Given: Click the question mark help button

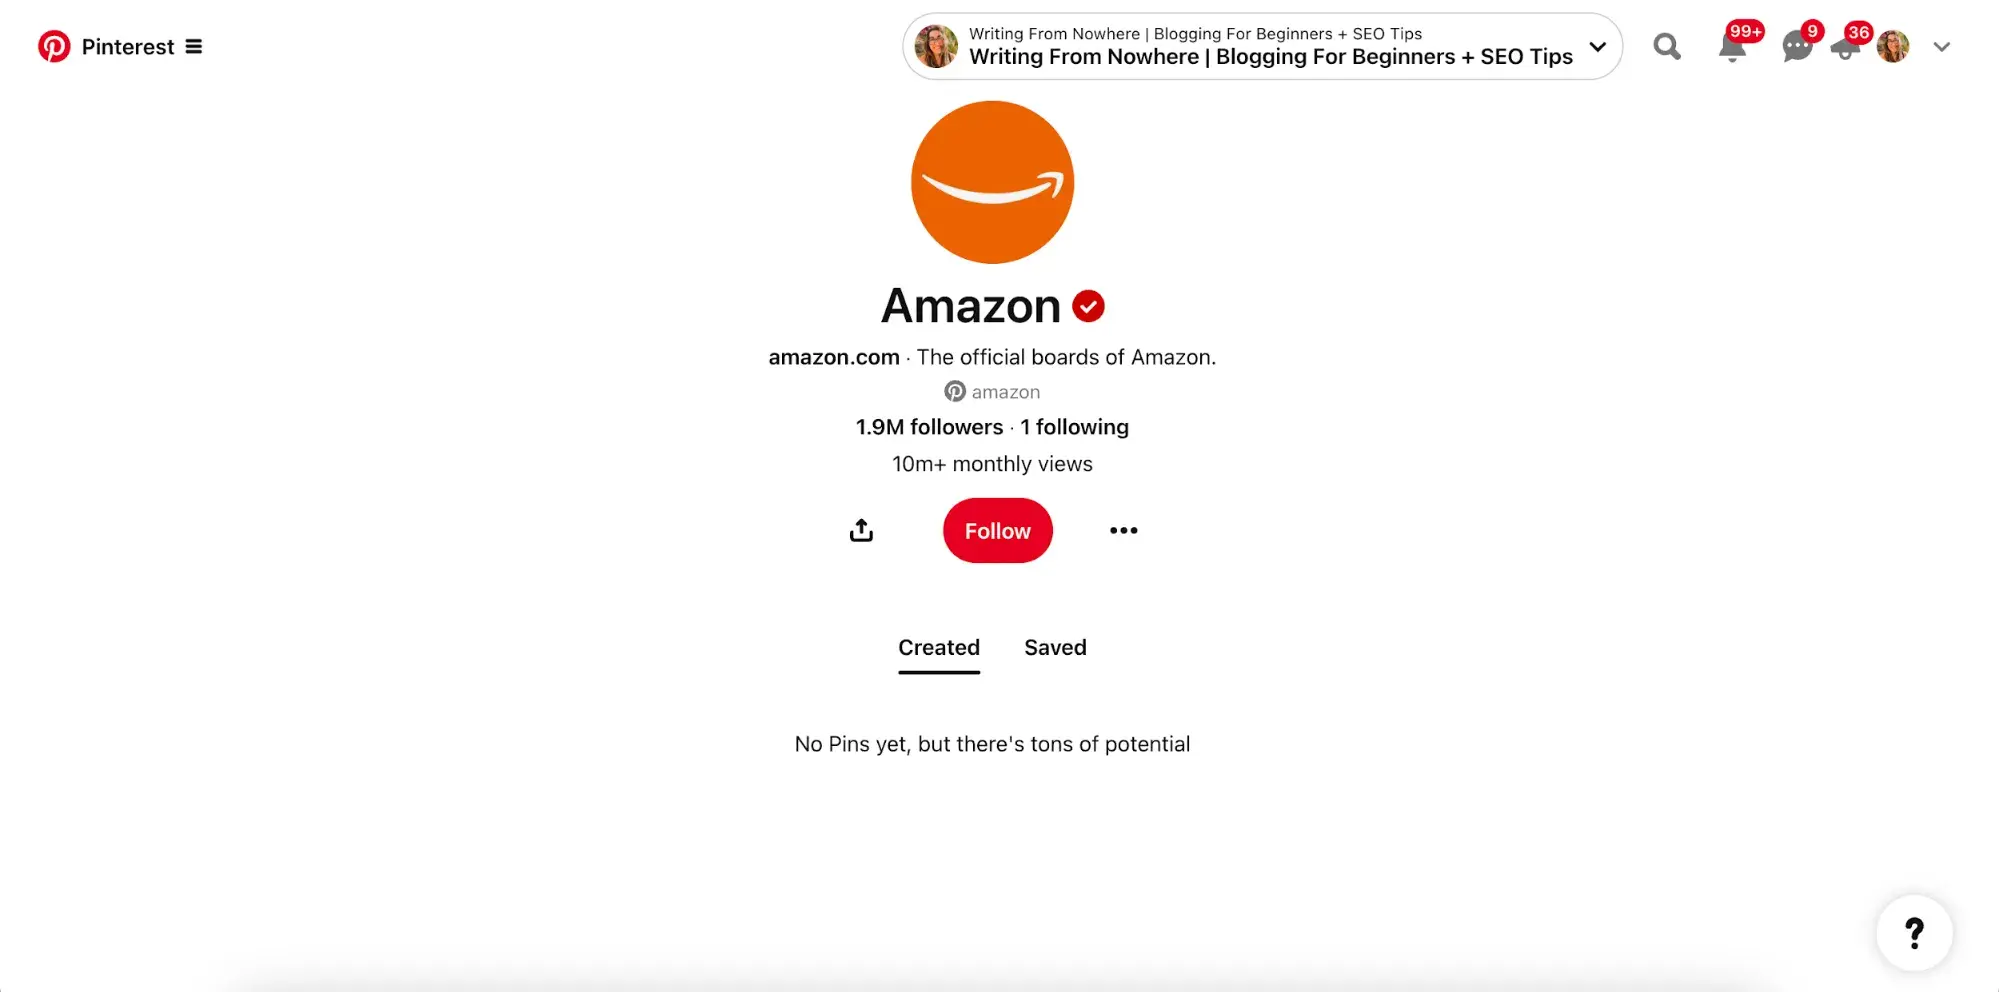Looking at the screenshot, I should pos(1914,933).
